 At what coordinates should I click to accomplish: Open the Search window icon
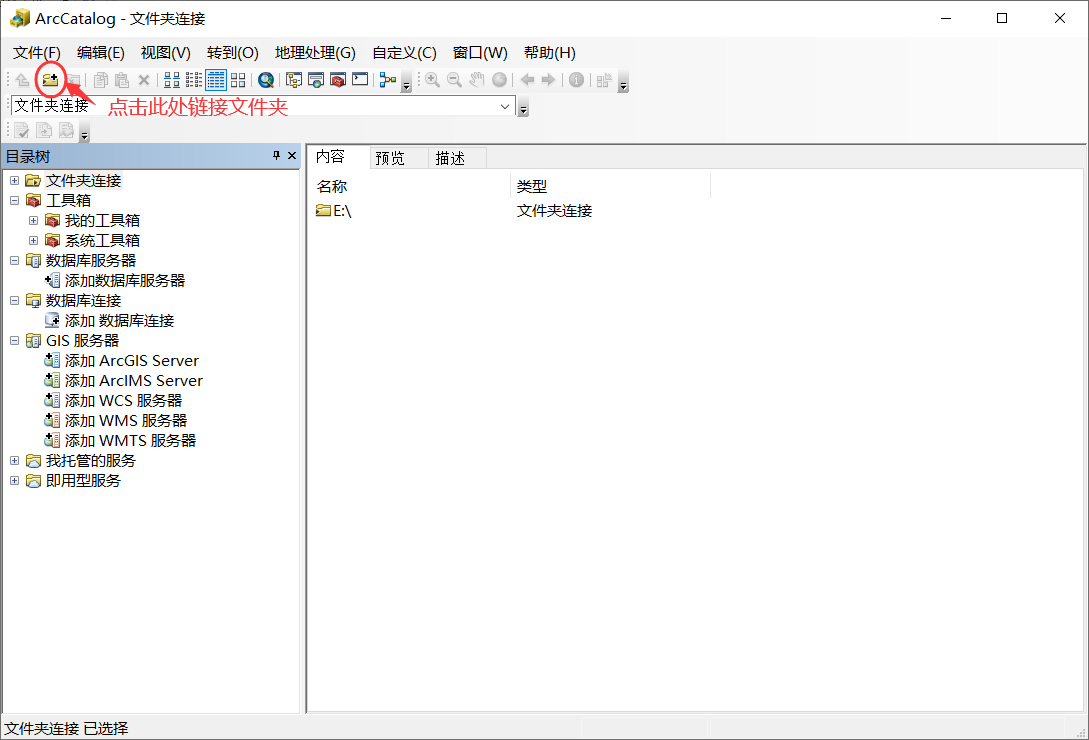[x=316, y=80]
